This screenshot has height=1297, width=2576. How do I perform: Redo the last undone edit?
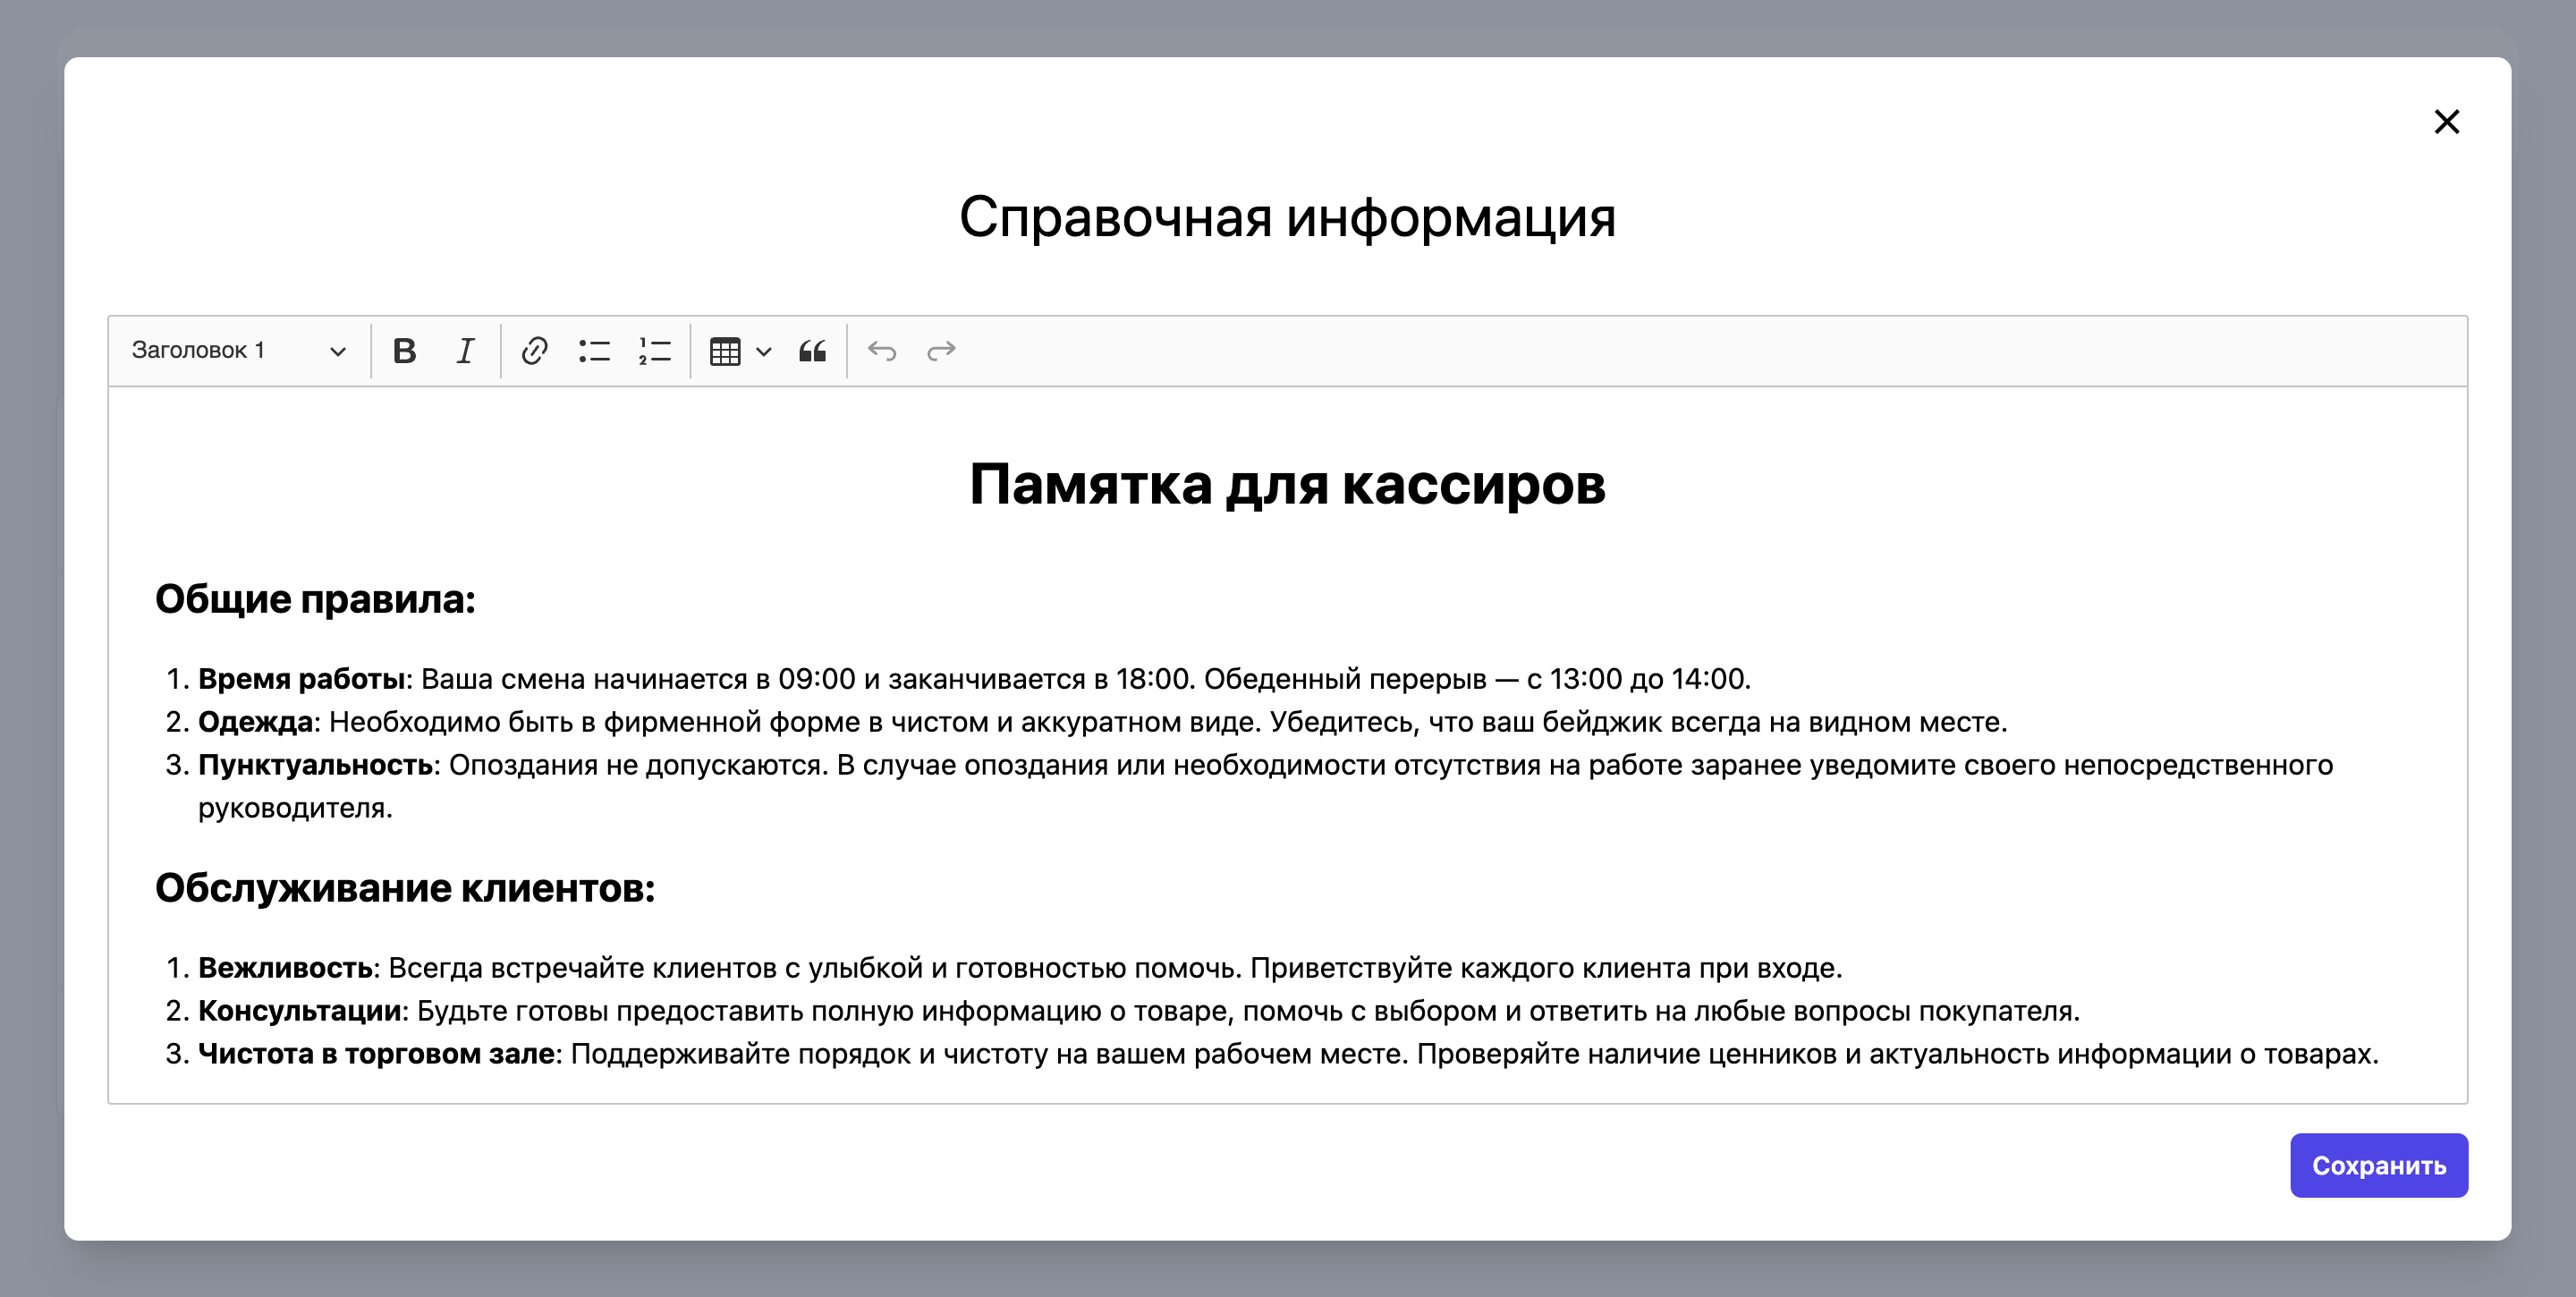pyautogui.click(x=941, y=351)
